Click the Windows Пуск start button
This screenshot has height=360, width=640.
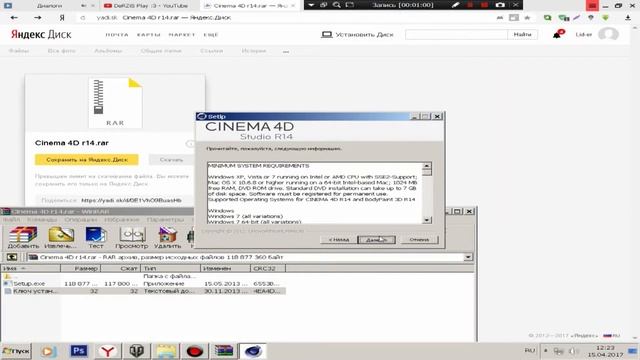(x=16, y=351)
